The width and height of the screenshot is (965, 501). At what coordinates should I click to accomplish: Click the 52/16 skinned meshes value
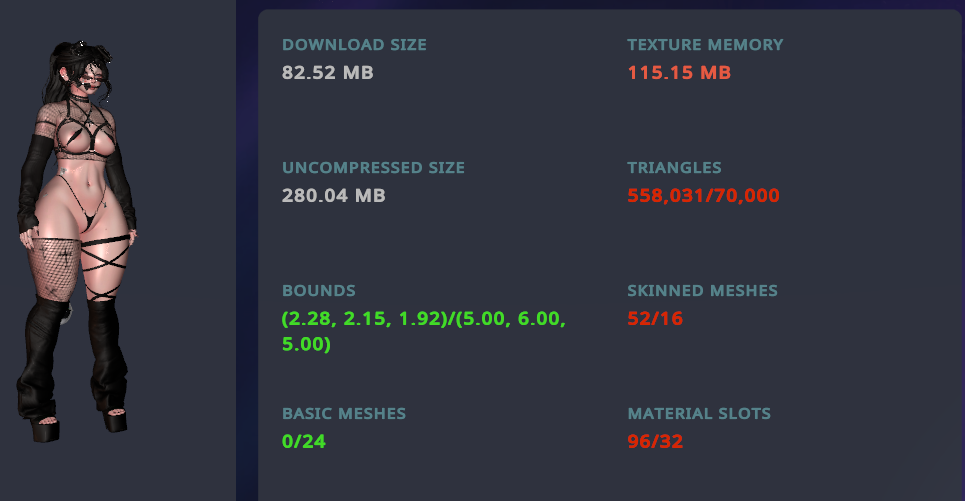[x=655, y=319]
